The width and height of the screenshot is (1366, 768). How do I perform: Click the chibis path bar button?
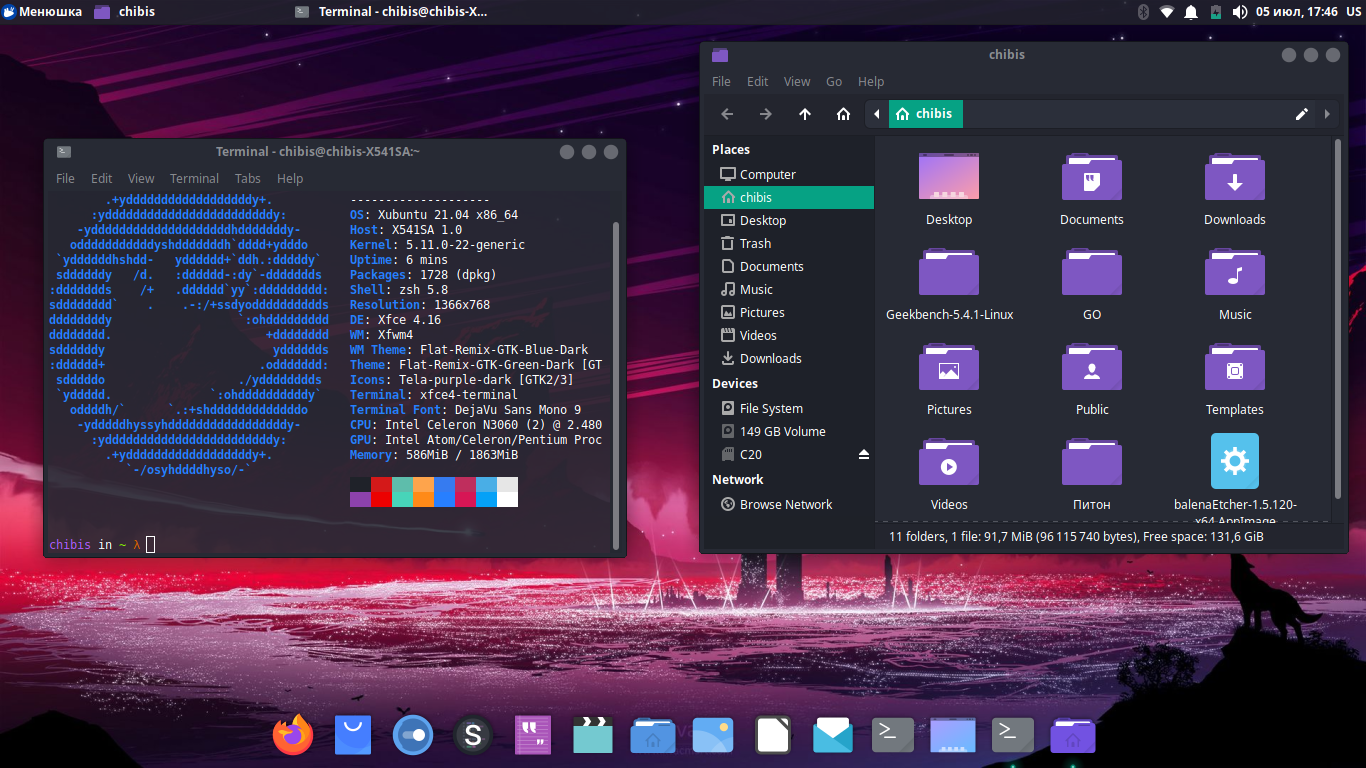(x=926, y=114)
